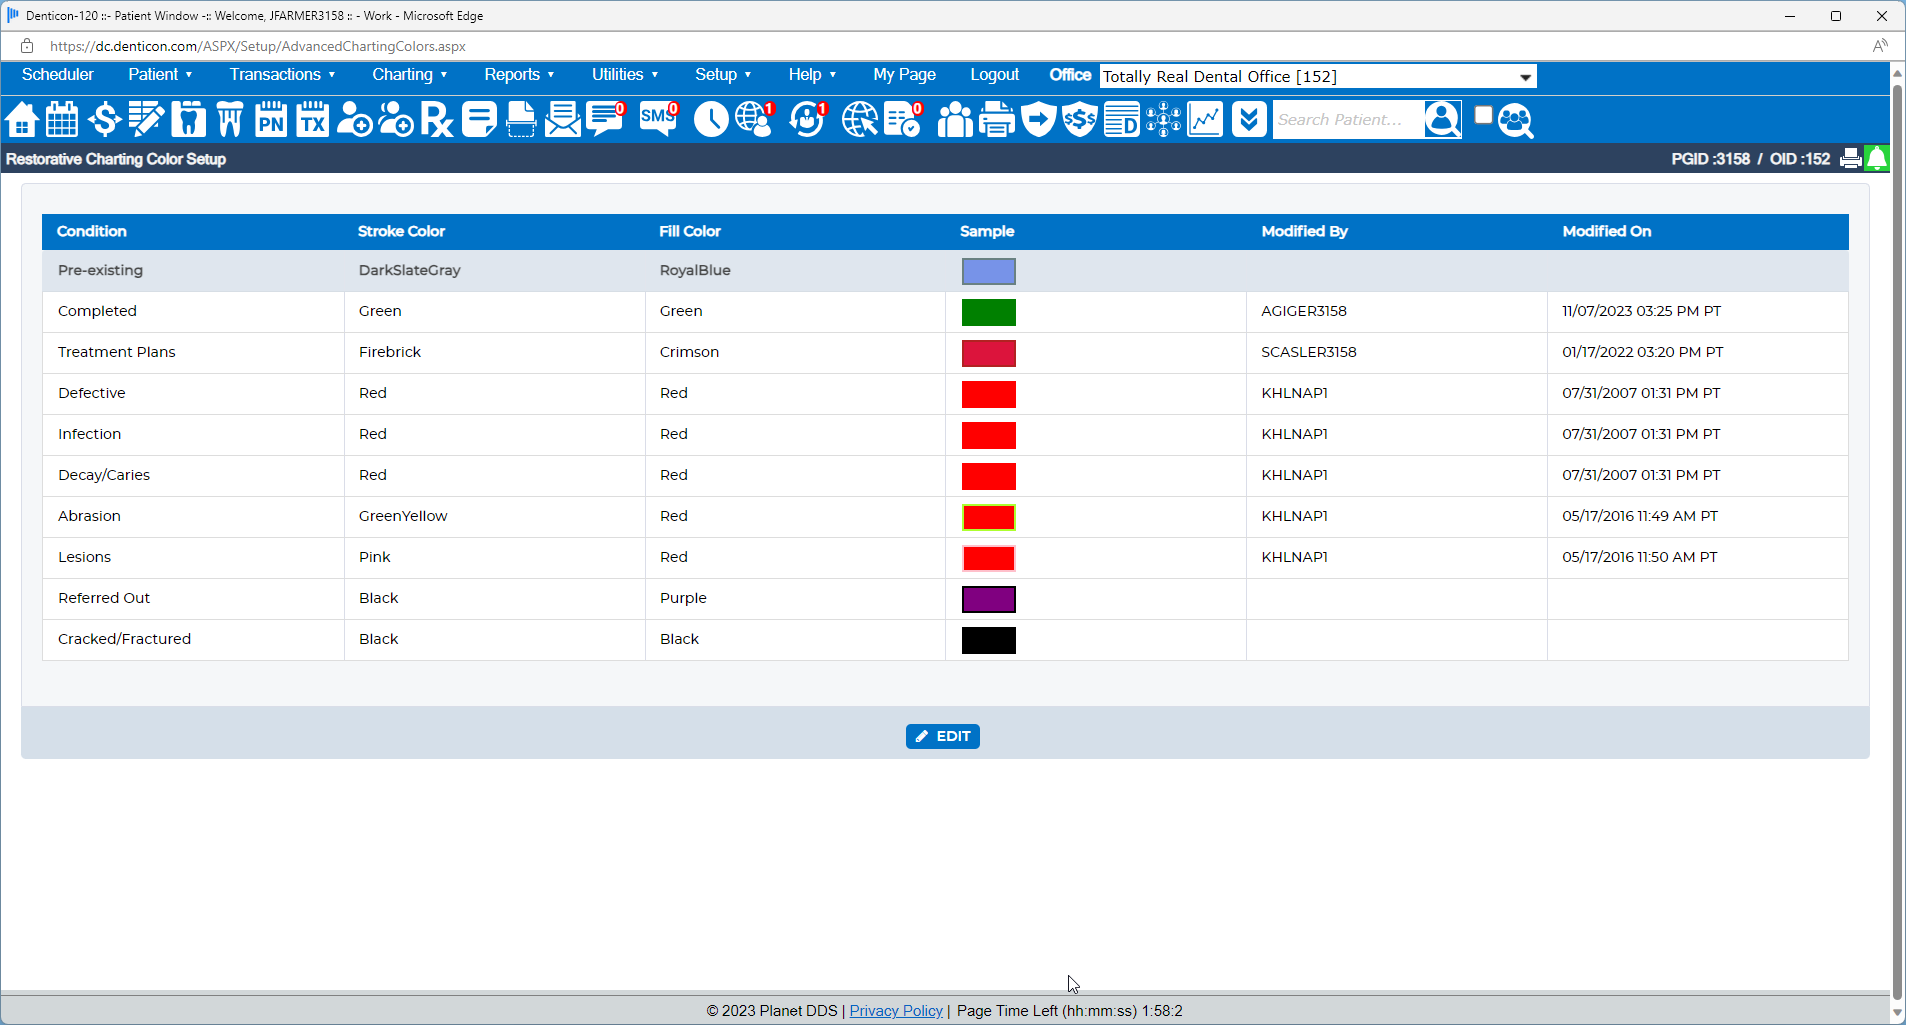Open the Home icon on the toolbar

21,119
